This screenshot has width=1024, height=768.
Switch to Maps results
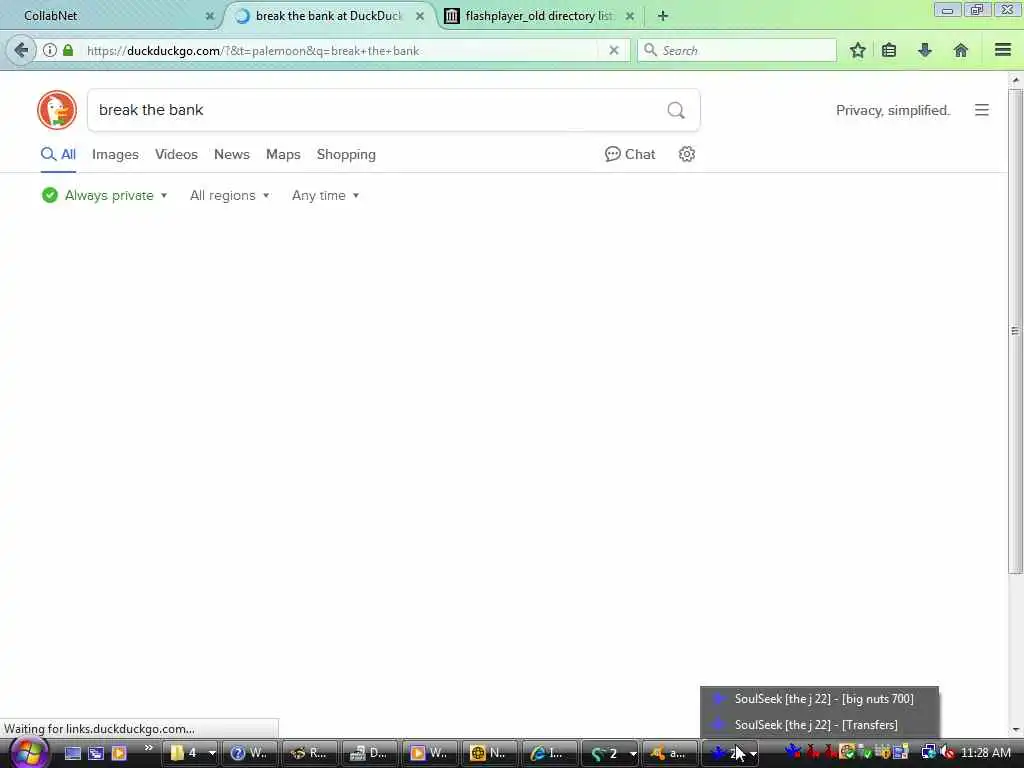pyautogui.click(x=283, y=154)
